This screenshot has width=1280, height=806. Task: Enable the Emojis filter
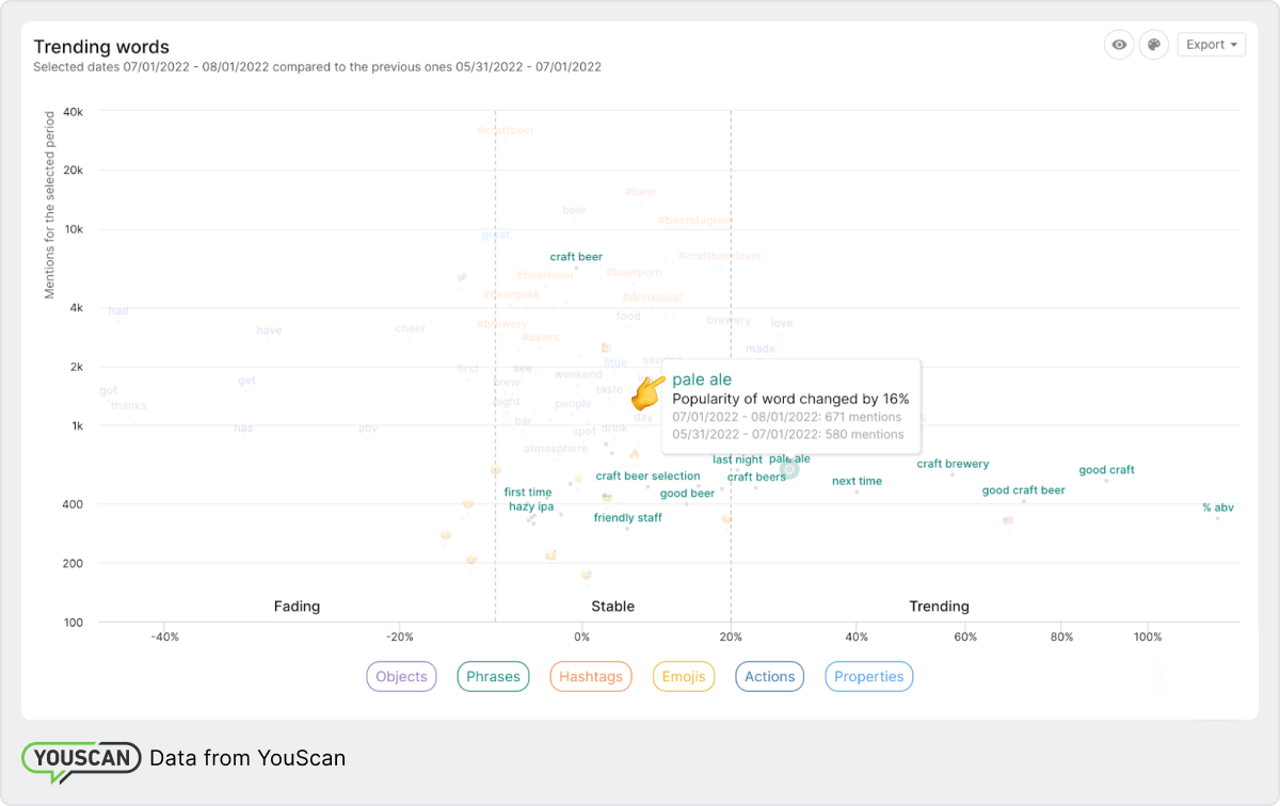[x=683, y=676]
